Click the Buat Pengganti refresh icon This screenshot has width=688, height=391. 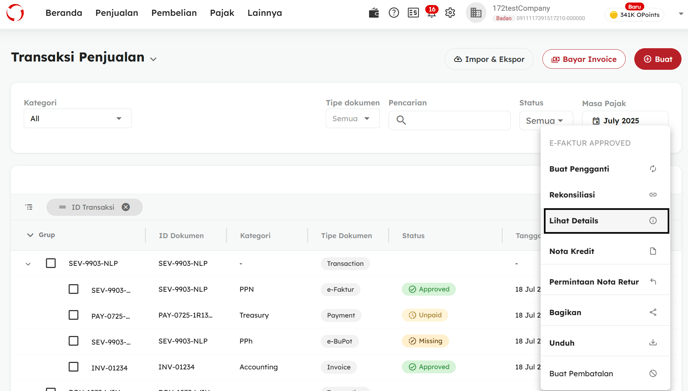point(653,169)
